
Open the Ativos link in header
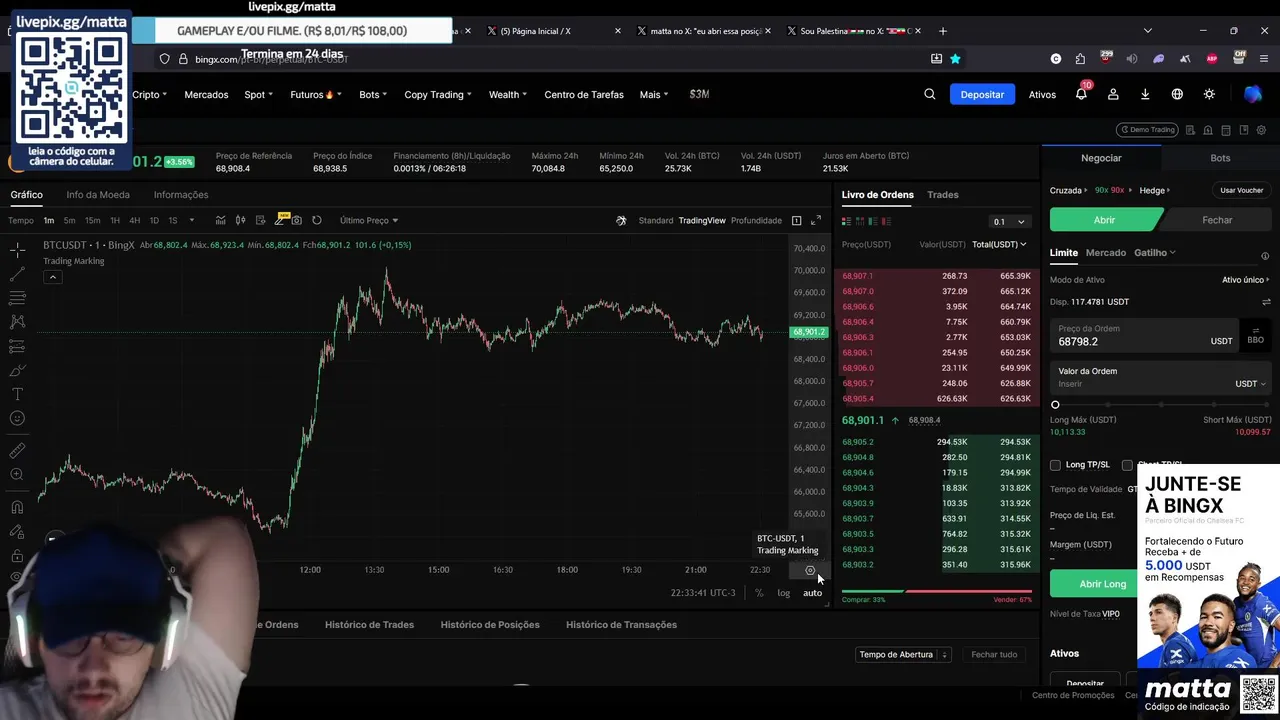(1042, 94)
